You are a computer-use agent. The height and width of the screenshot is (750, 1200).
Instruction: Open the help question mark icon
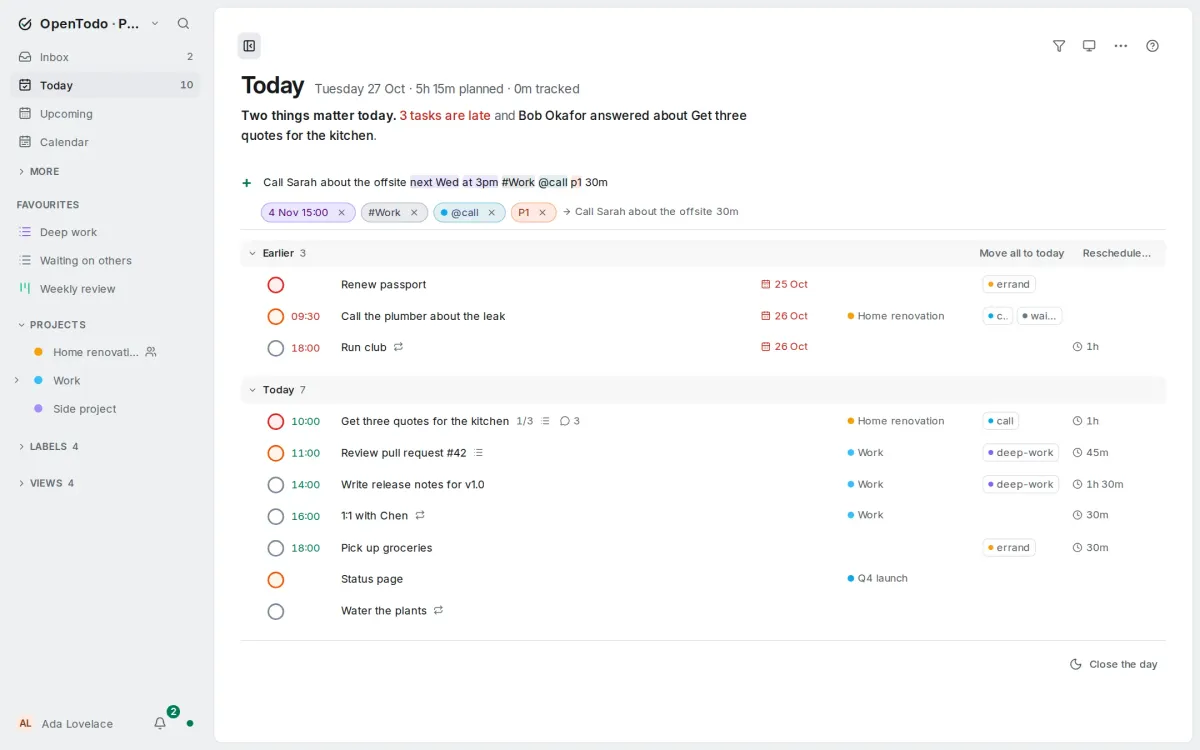[1152, 46]
